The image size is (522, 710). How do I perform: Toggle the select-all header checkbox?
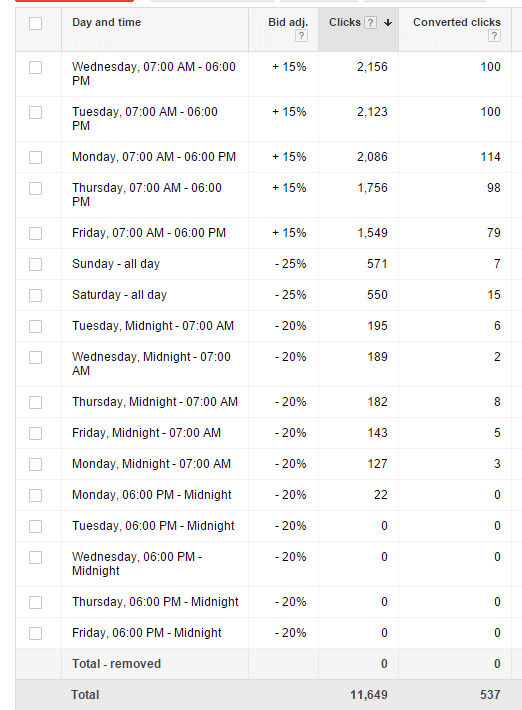[x=35, y=23]
